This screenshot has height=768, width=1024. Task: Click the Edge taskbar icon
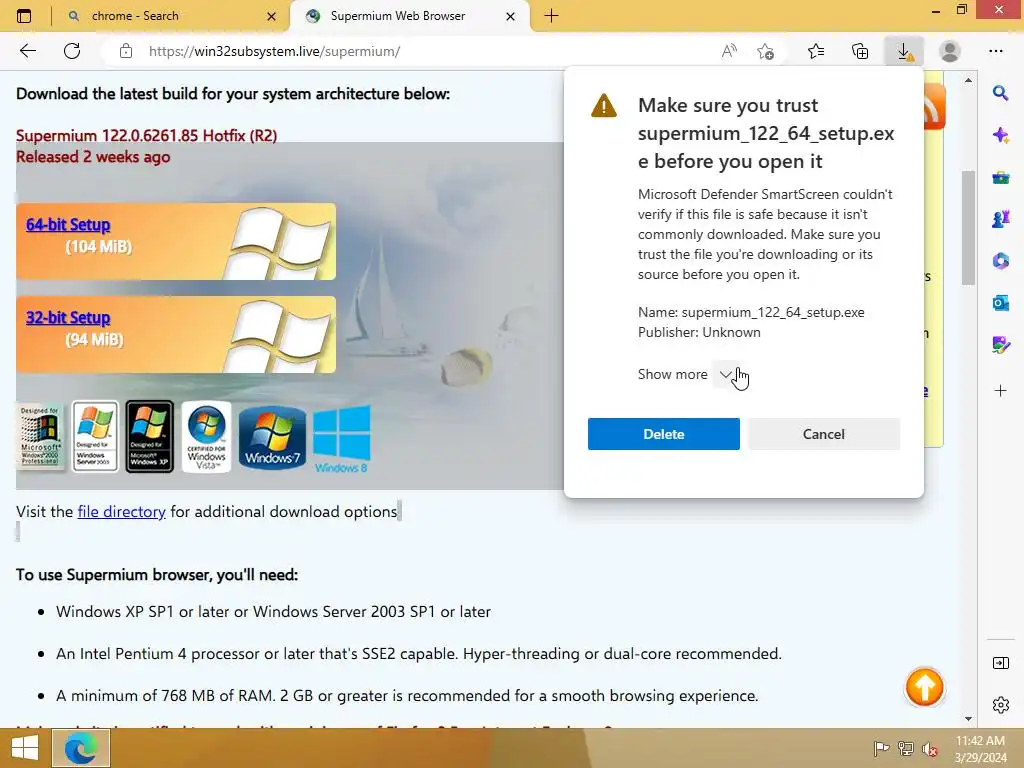click(81, 748)
